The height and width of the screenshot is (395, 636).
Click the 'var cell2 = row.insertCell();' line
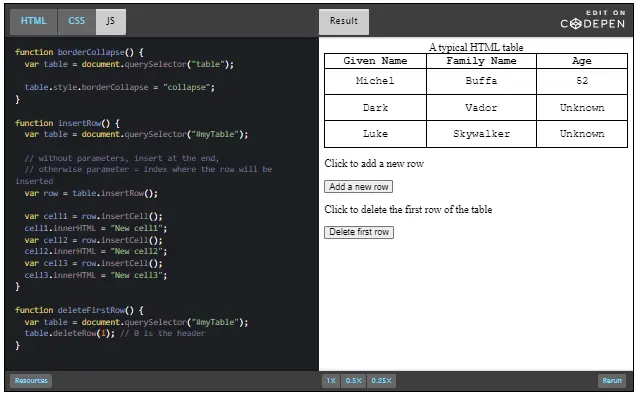[93, 240]
